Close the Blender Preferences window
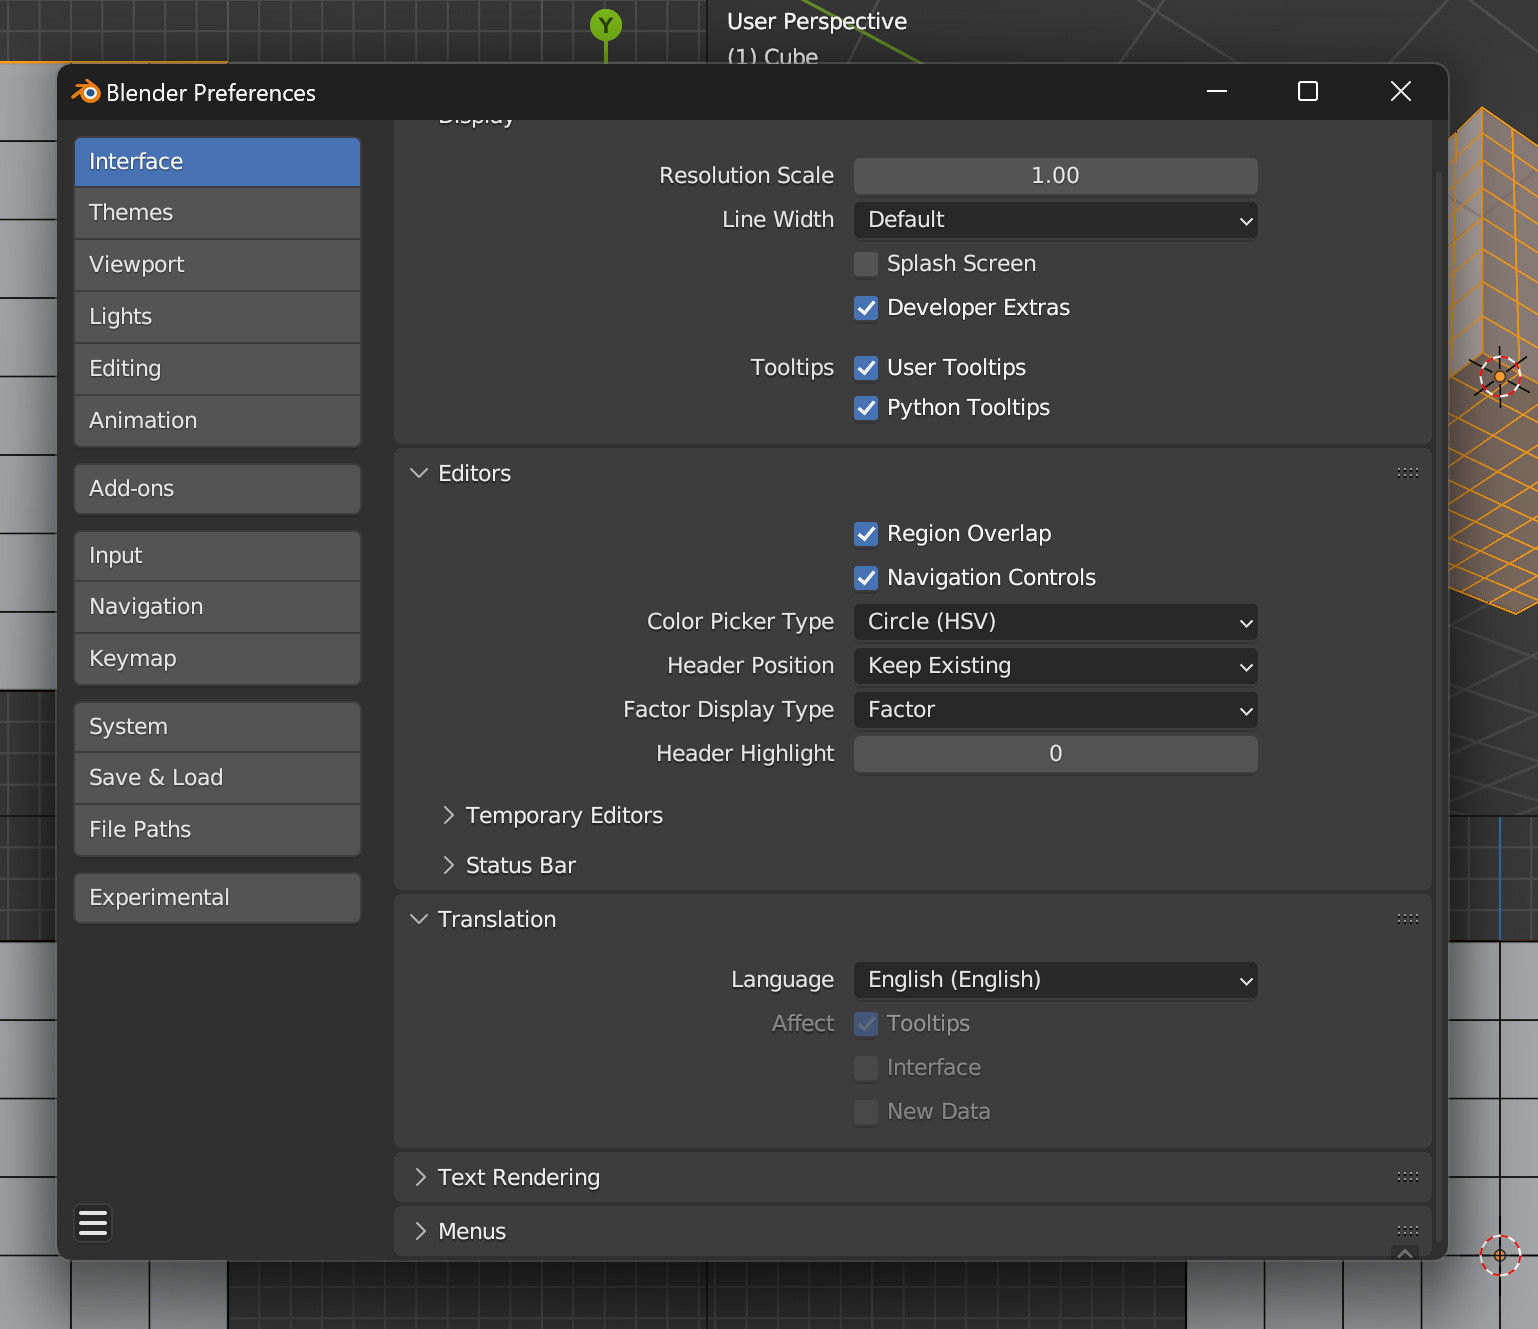Image resolution: width=1538 pixels, height=1329 pixels. 1401,92
